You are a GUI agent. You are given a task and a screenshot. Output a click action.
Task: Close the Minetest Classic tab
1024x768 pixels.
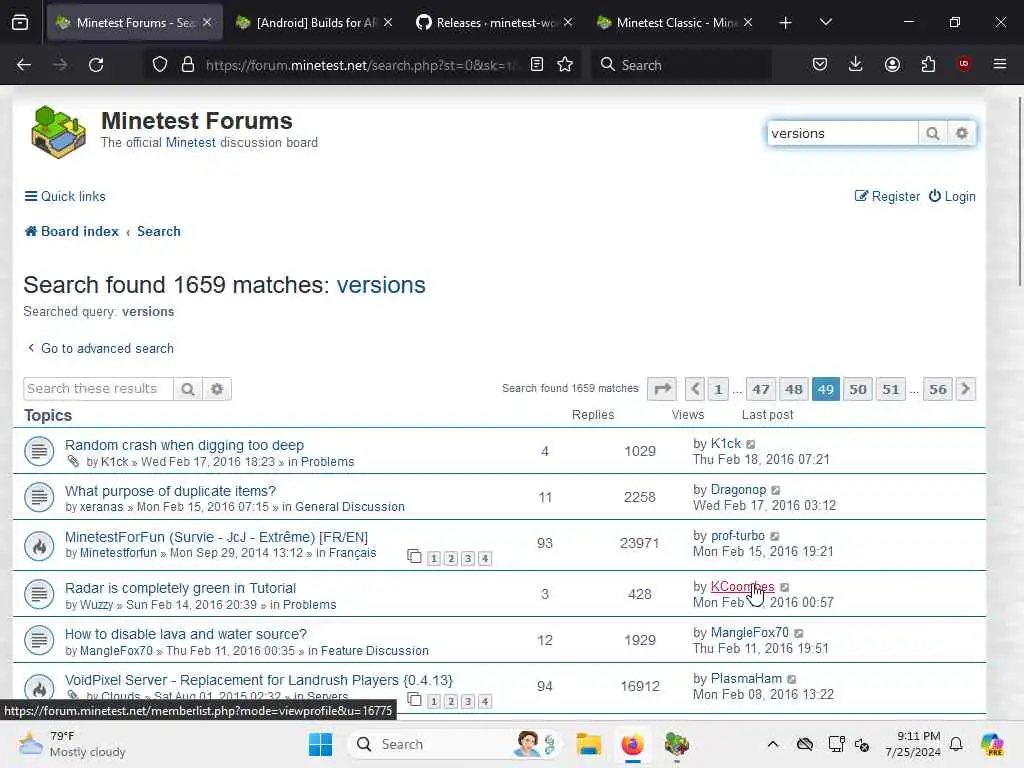point(748,23)
